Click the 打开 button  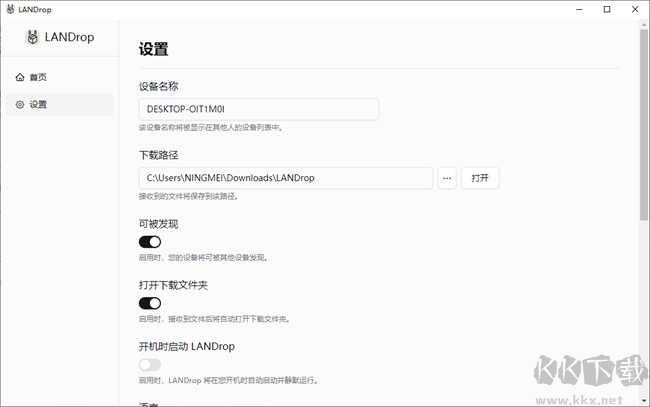tap(480, 178)
